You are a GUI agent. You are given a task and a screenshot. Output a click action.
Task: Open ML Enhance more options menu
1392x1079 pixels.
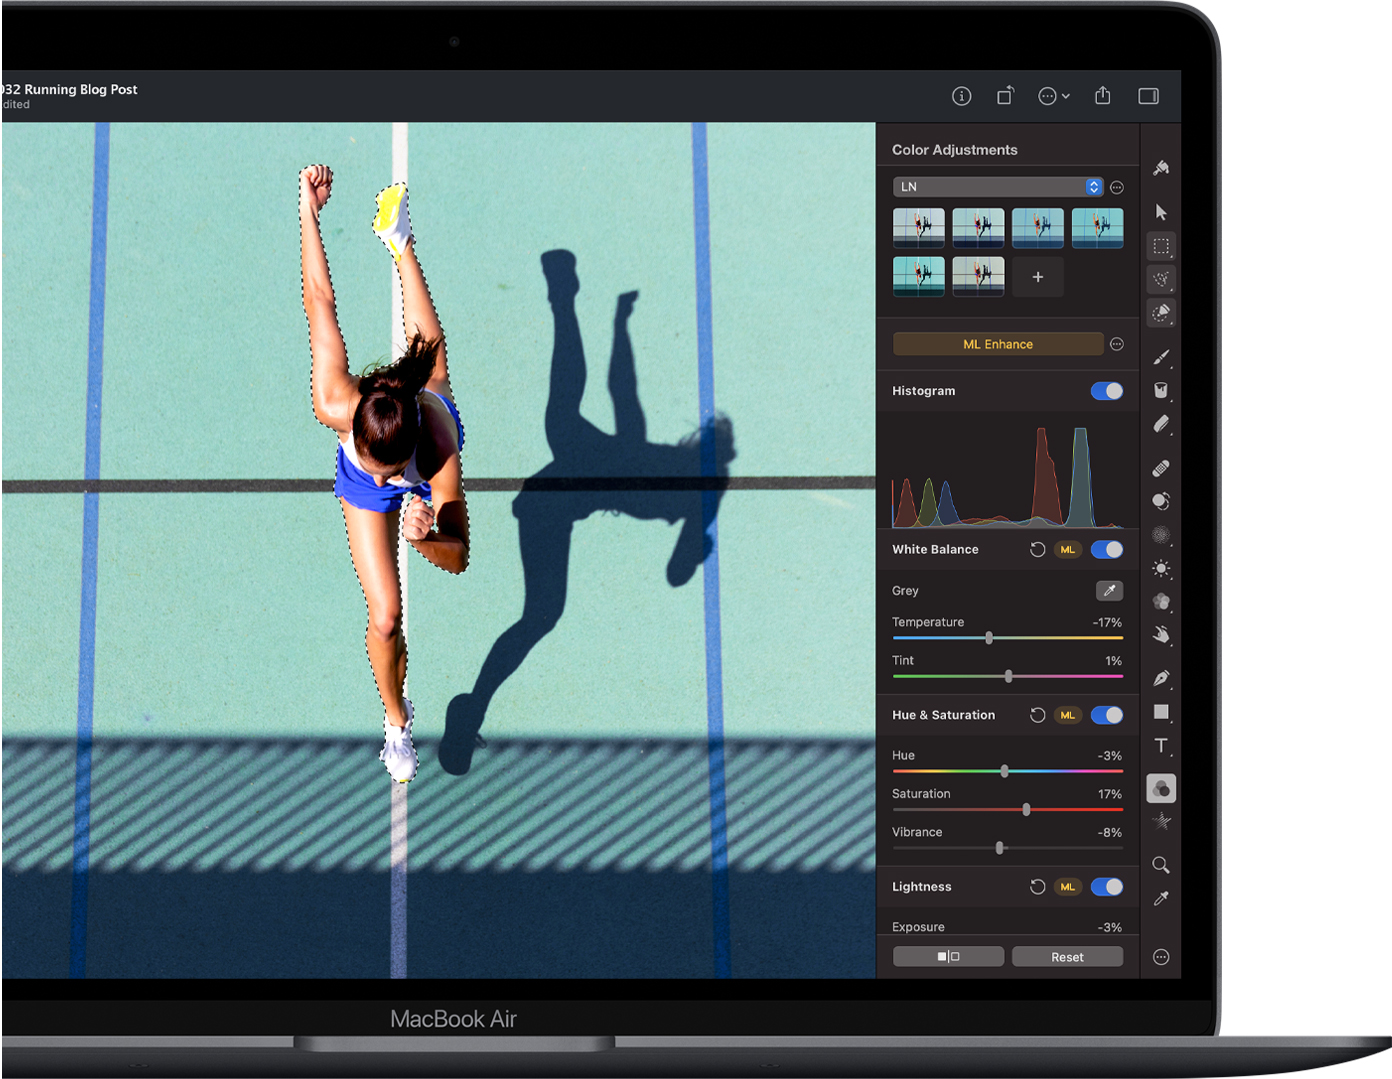click(1117, 344)
